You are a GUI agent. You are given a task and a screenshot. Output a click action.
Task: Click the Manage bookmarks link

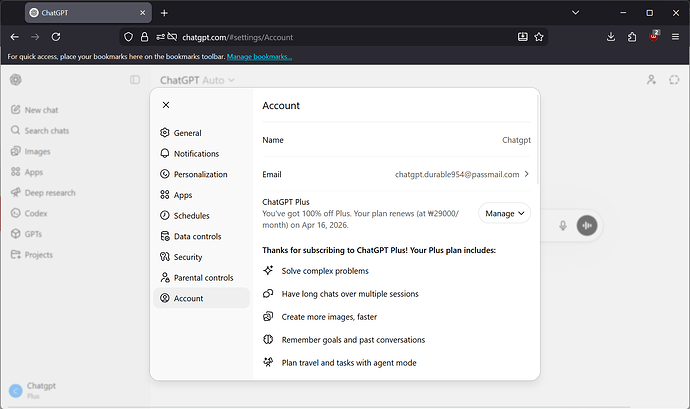[x=259, y=56]
